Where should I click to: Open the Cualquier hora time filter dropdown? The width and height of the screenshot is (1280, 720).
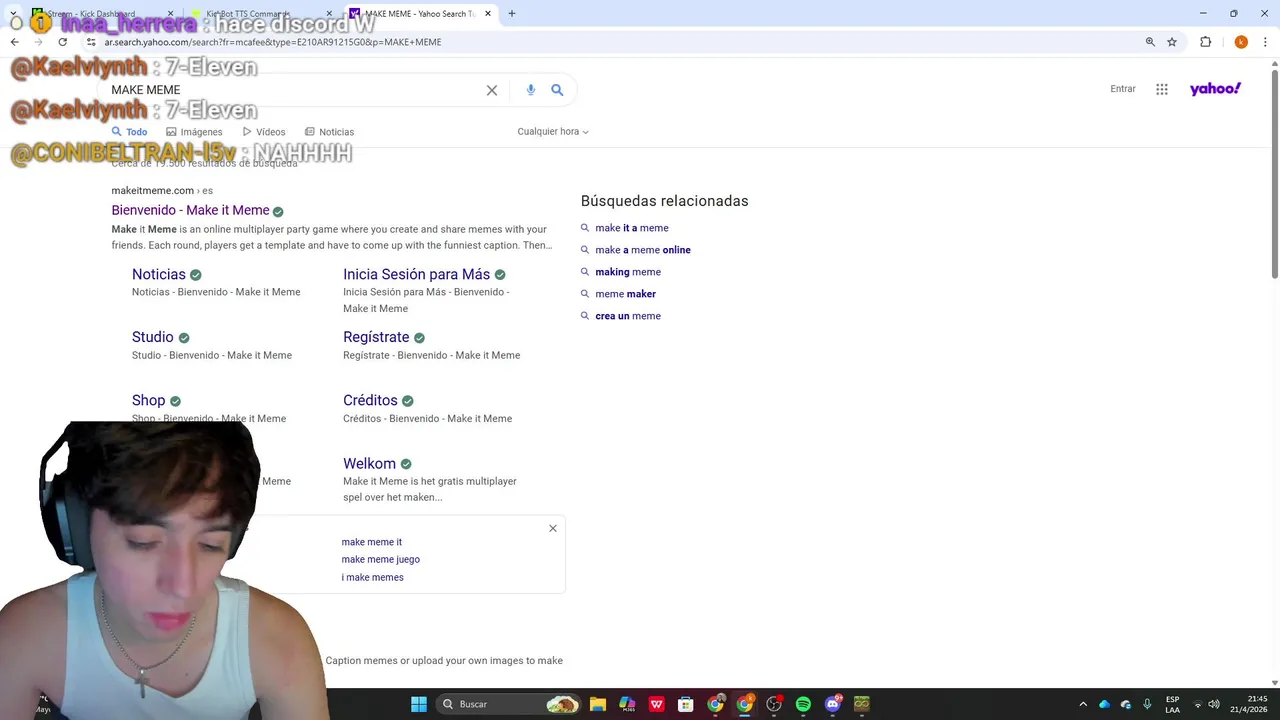553,132
